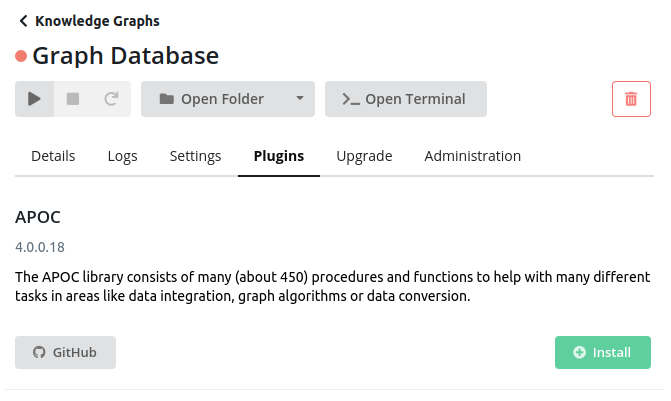Delete the database using the red trash icon

click(x=631, y=99)
